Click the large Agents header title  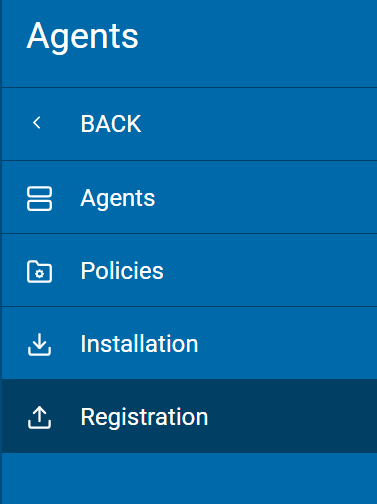82,37
